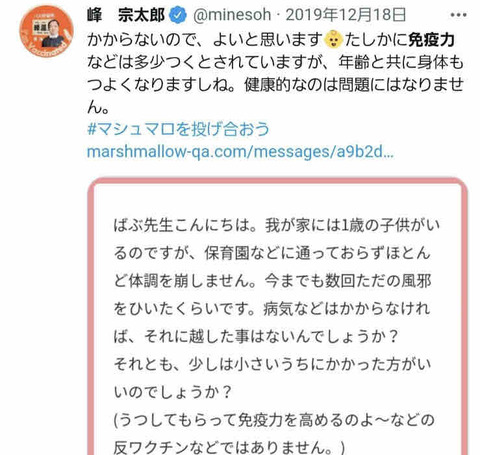Click the card line starting (うつしてもらって

(x=274, y=420)
